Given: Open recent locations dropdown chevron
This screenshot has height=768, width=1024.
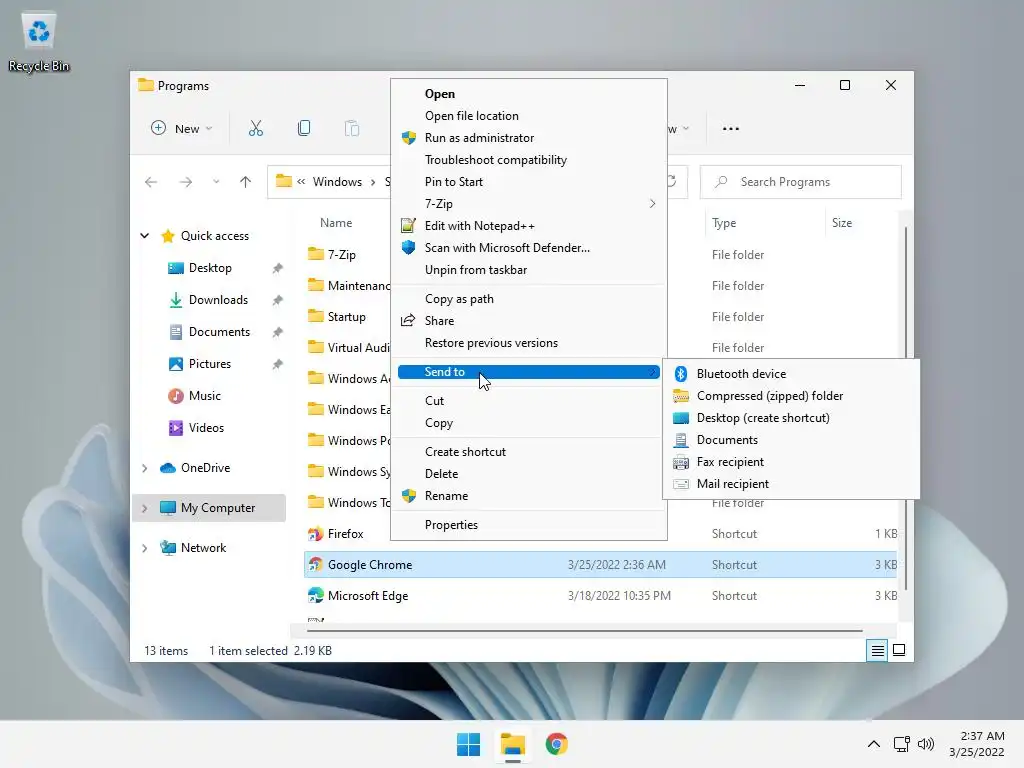Looking at the screenshot, I should coord(216,182).
